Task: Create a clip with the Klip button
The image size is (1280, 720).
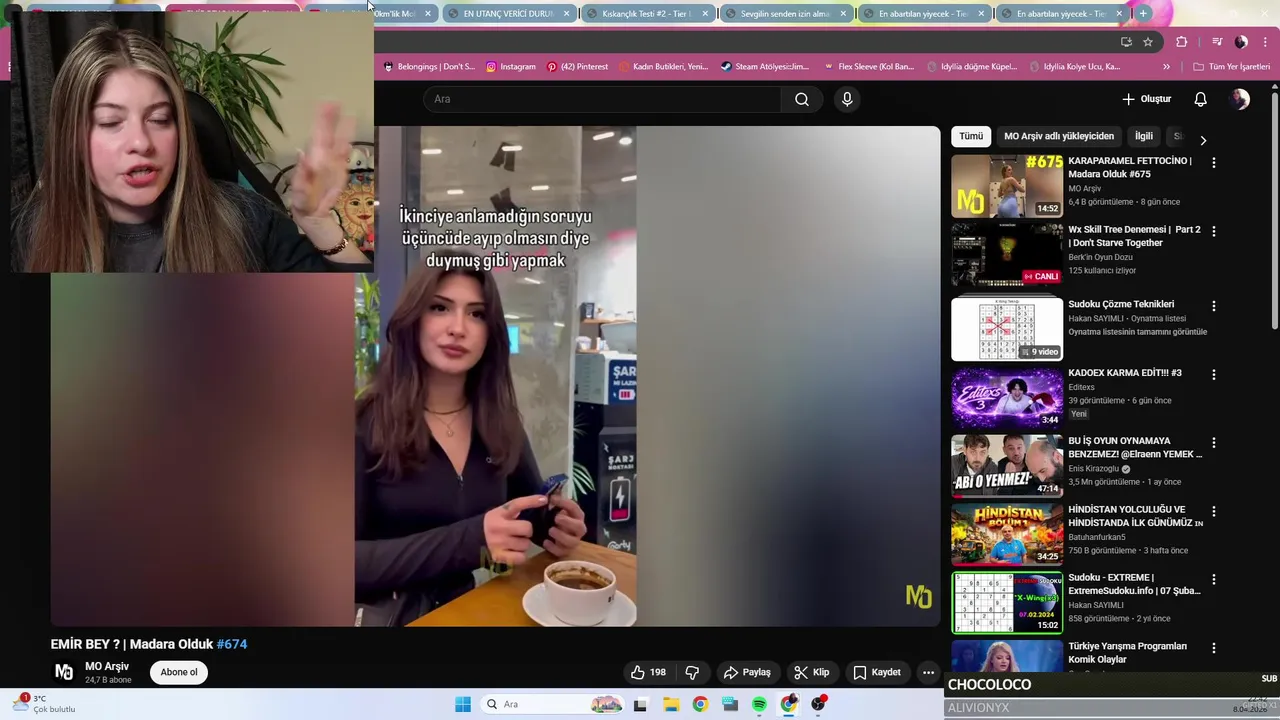Action: click(811, 672)
